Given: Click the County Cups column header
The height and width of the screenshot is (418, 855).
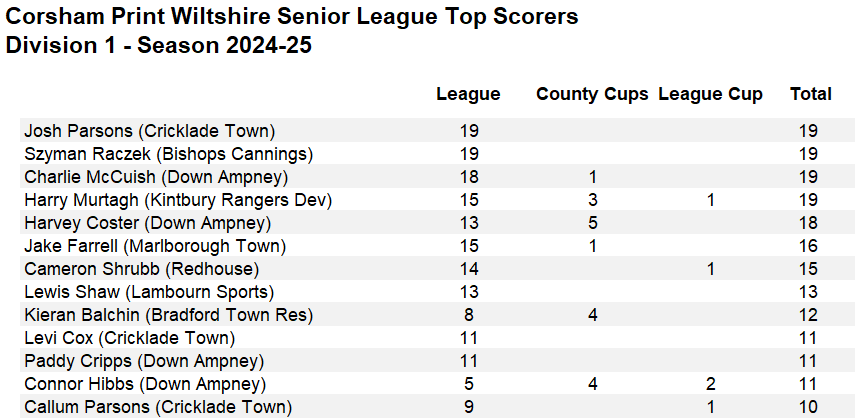Looking at the screenshot, I should click(592, 94).
